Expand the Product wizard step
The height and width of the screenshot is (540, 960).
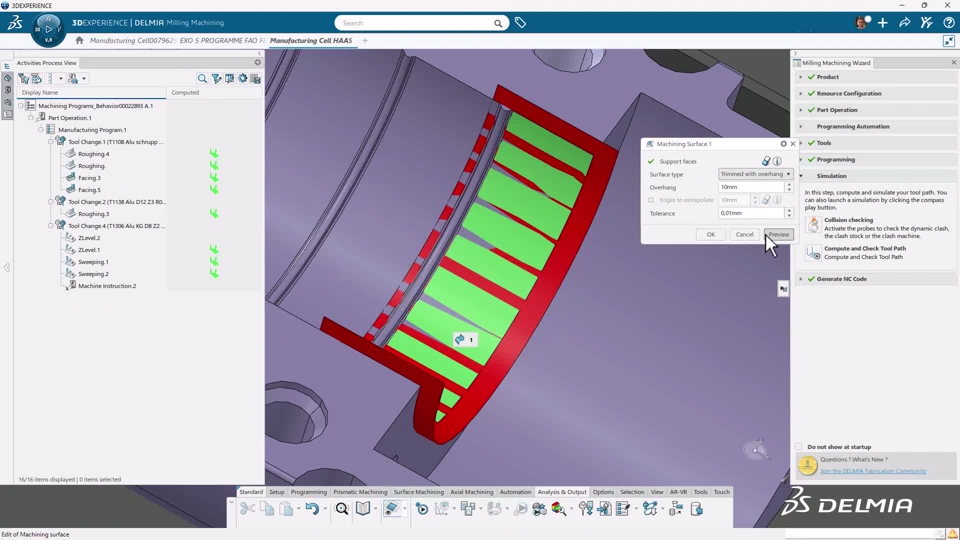(801, 77)
